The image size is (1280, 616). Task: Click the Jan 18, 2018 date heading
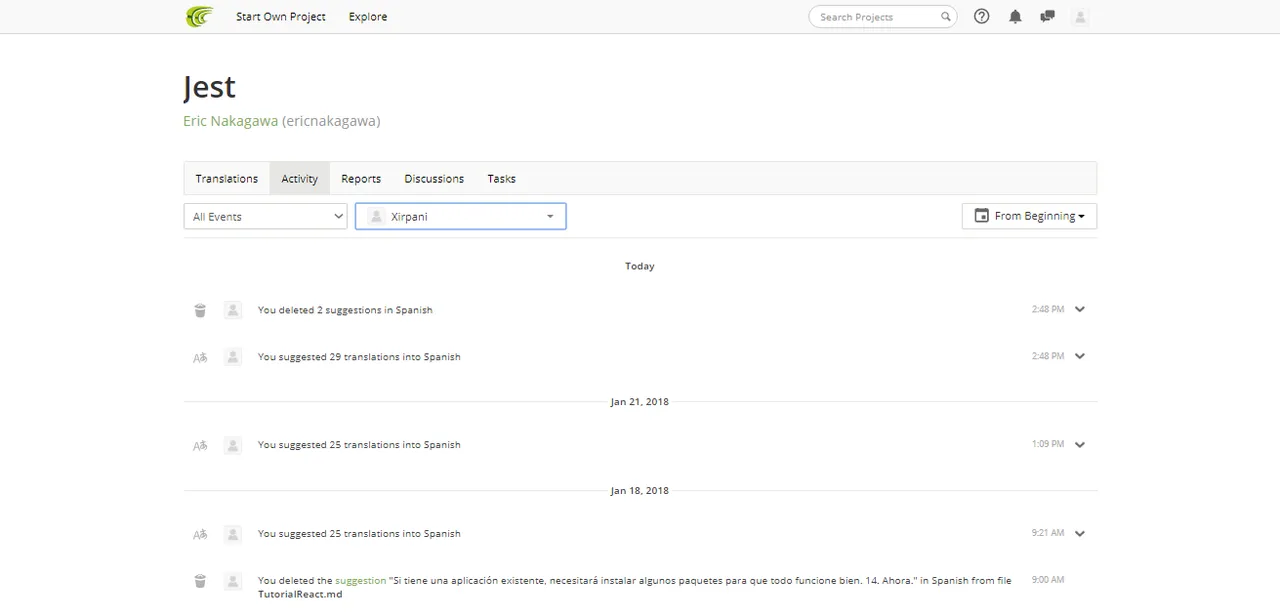[x=640, y=491]
